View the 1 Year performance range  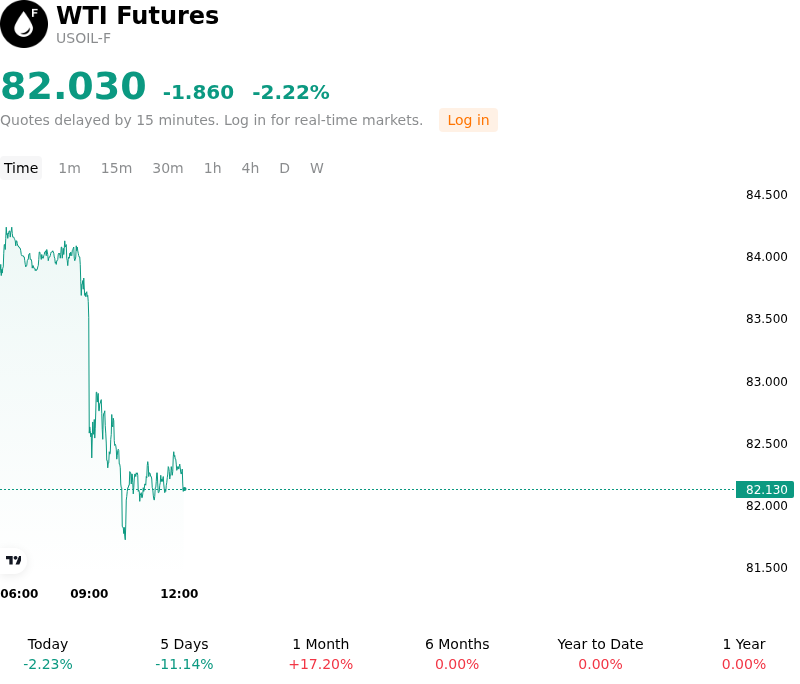(744, 654)
